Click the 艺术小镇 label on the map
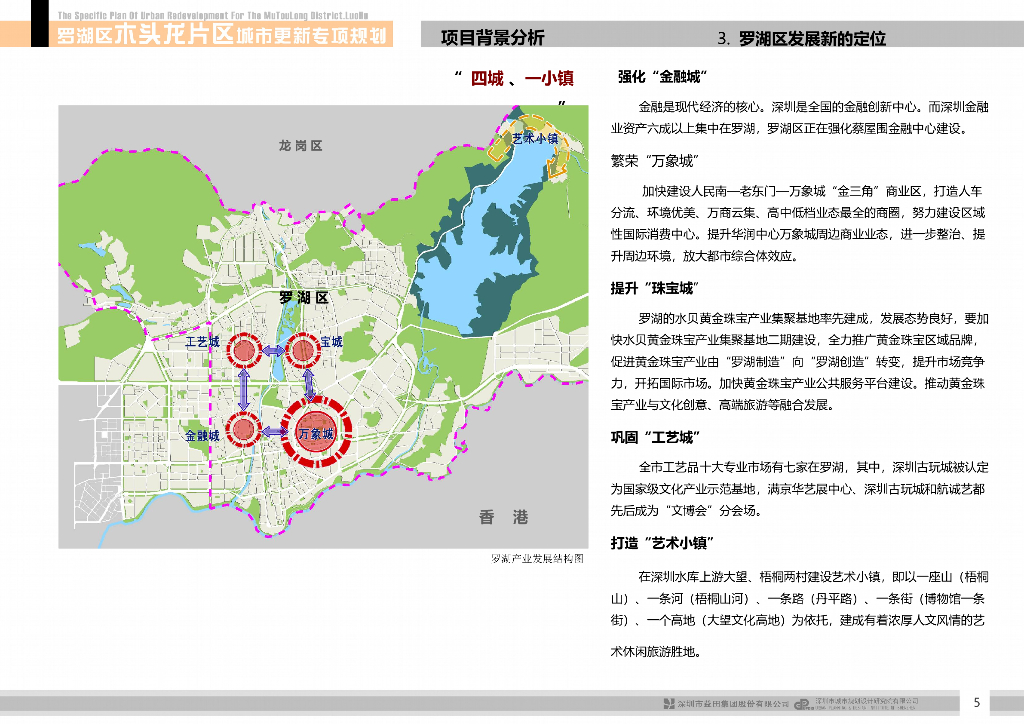The width and height of the screenshot is (1024, 724). 535,138
